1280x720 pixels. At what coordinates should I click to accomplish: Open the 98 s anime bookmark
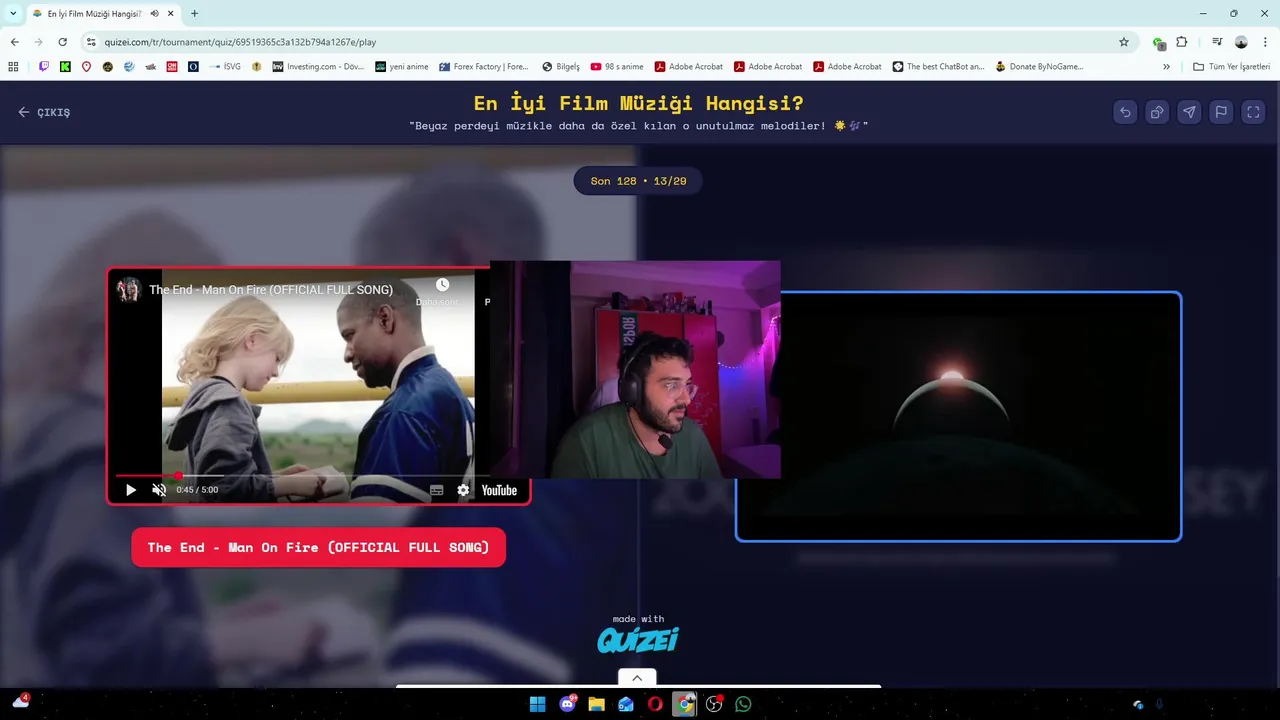(x=617, y=67)
